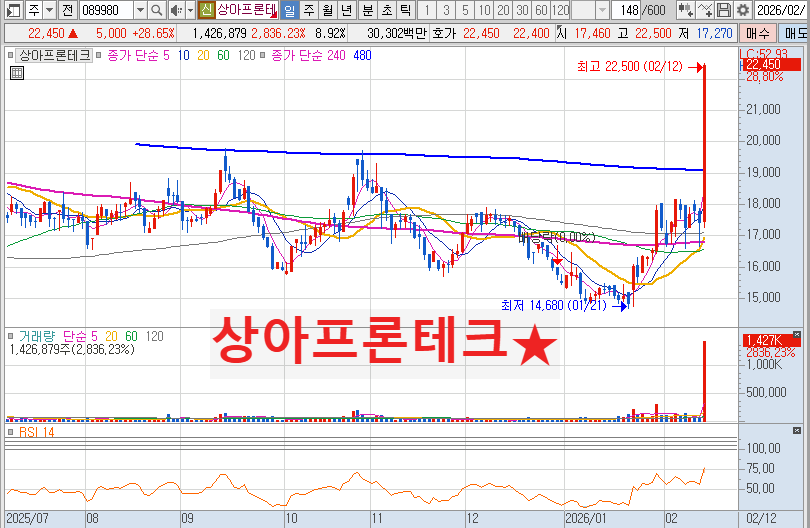Select the 초 second period
Image resolution: width=810 pixels, height=528 pixels.
[386, 10]
